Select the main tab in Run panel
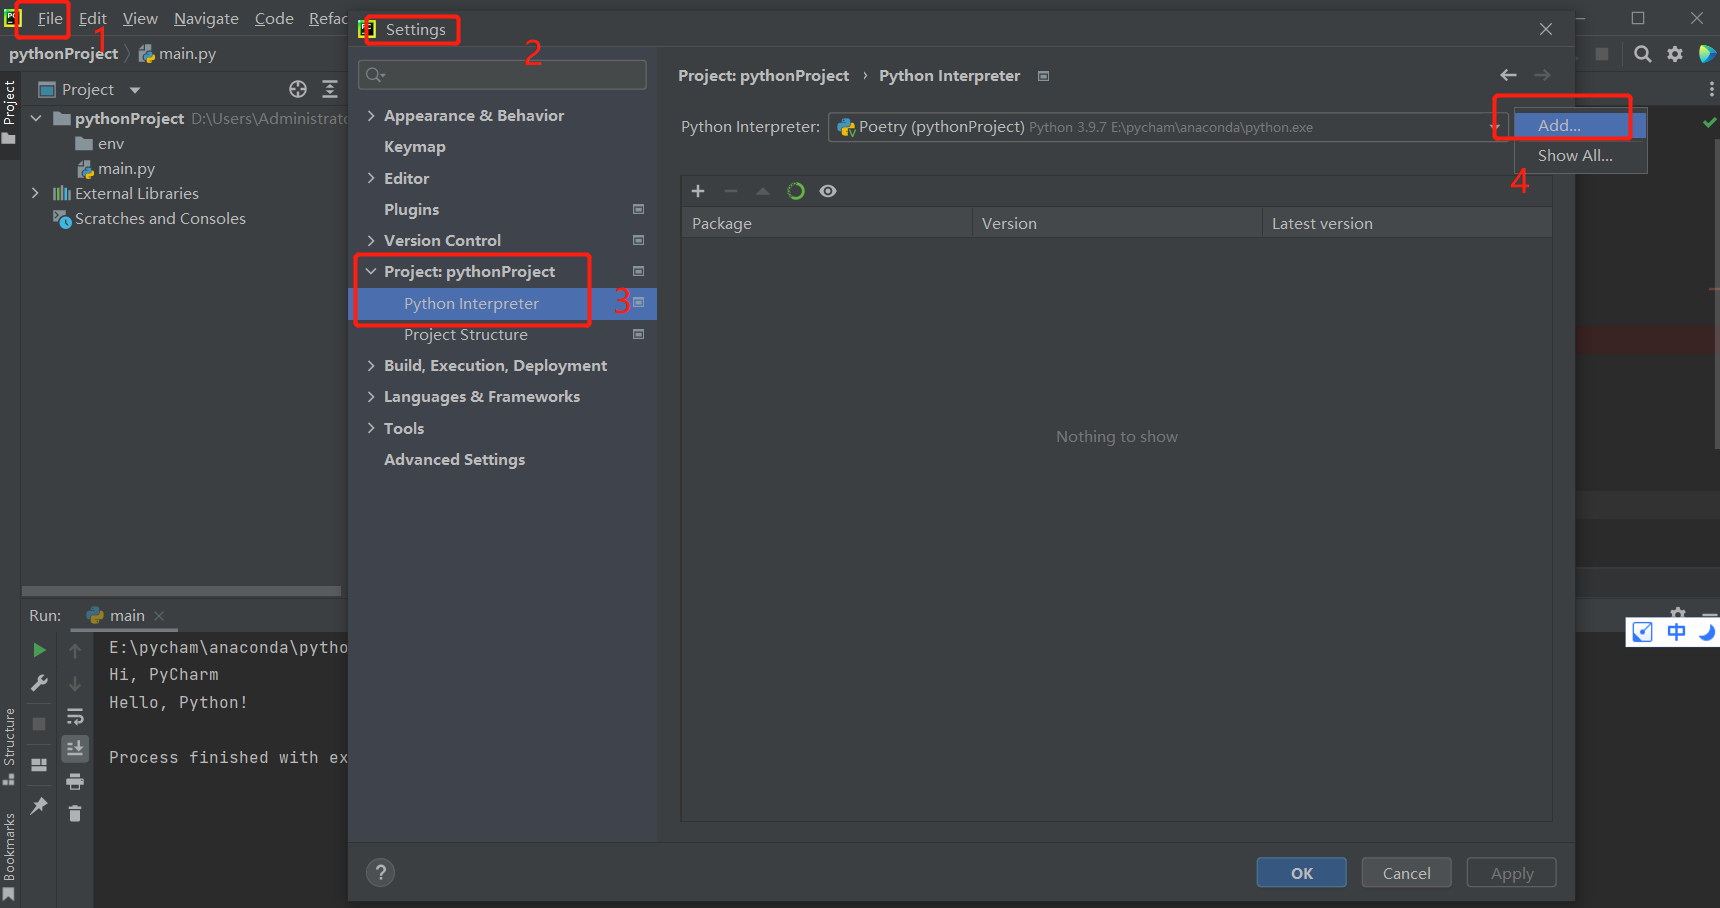1720x908 pixels. (x=124, y=616)
